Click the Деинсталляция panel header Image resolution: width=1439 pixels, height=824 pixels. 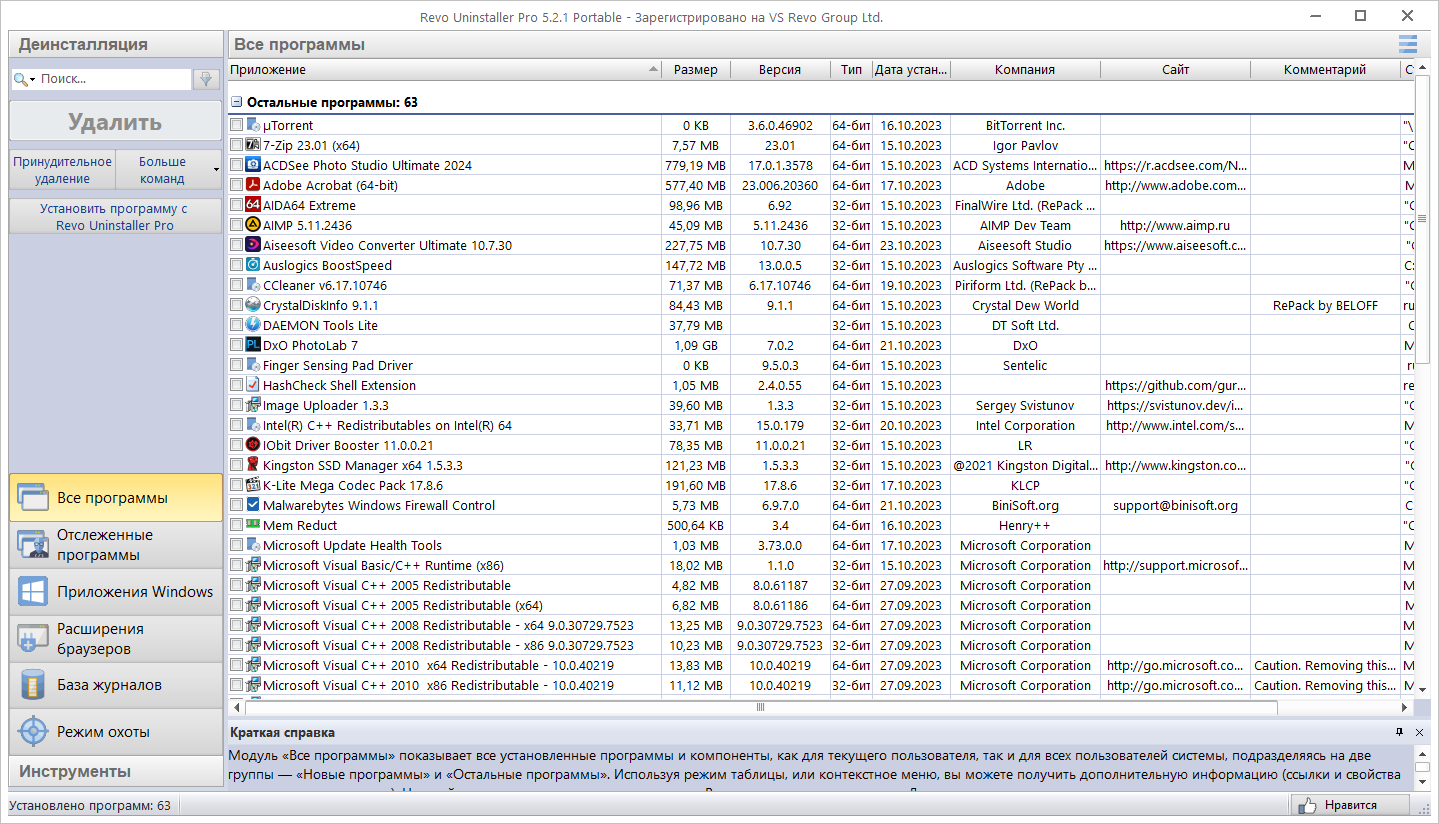[x=116, y=44]
